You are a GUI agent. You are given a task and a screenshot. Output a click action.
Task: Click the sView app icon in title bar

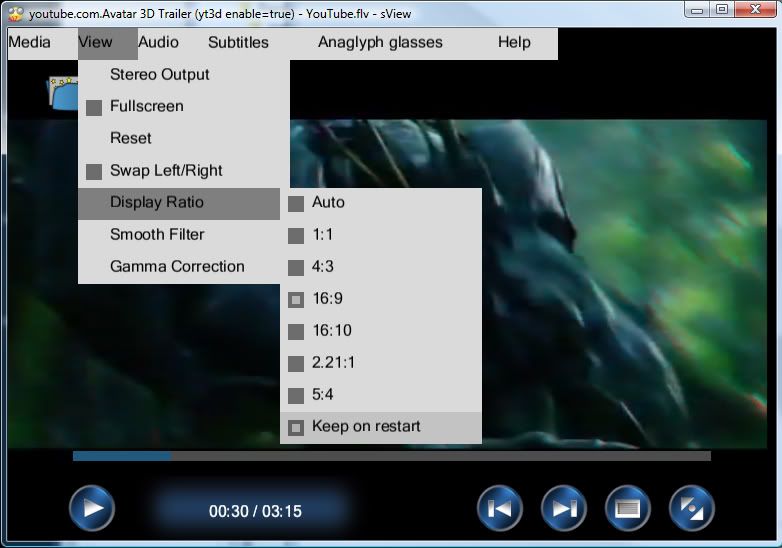pos(16,13)
